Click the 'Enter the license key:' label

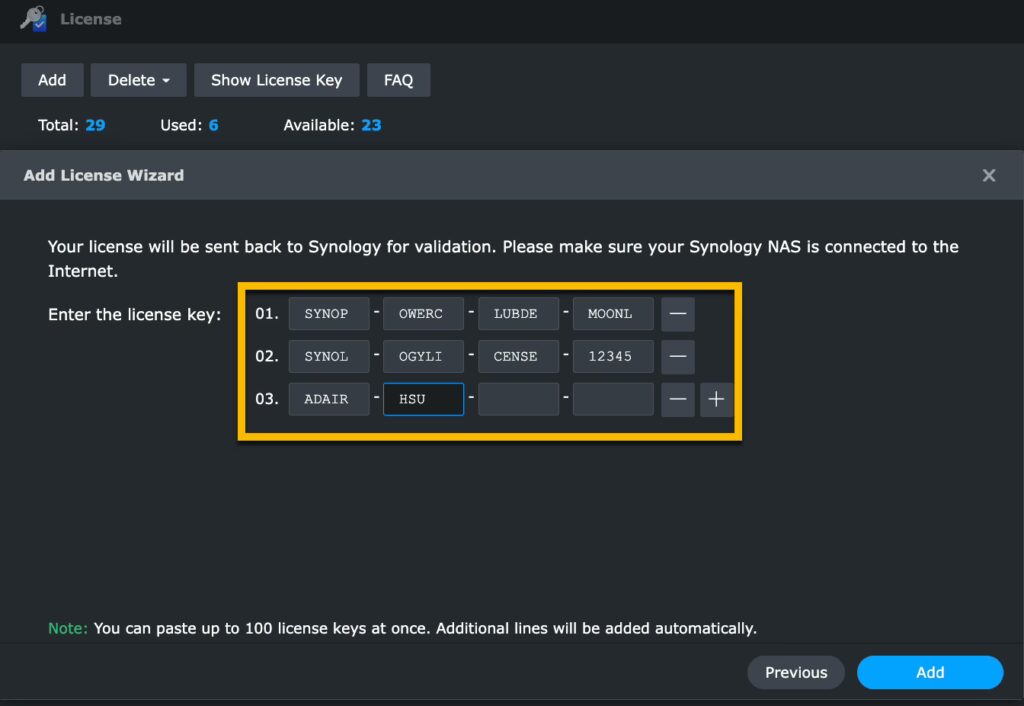[x=135, y=315]
